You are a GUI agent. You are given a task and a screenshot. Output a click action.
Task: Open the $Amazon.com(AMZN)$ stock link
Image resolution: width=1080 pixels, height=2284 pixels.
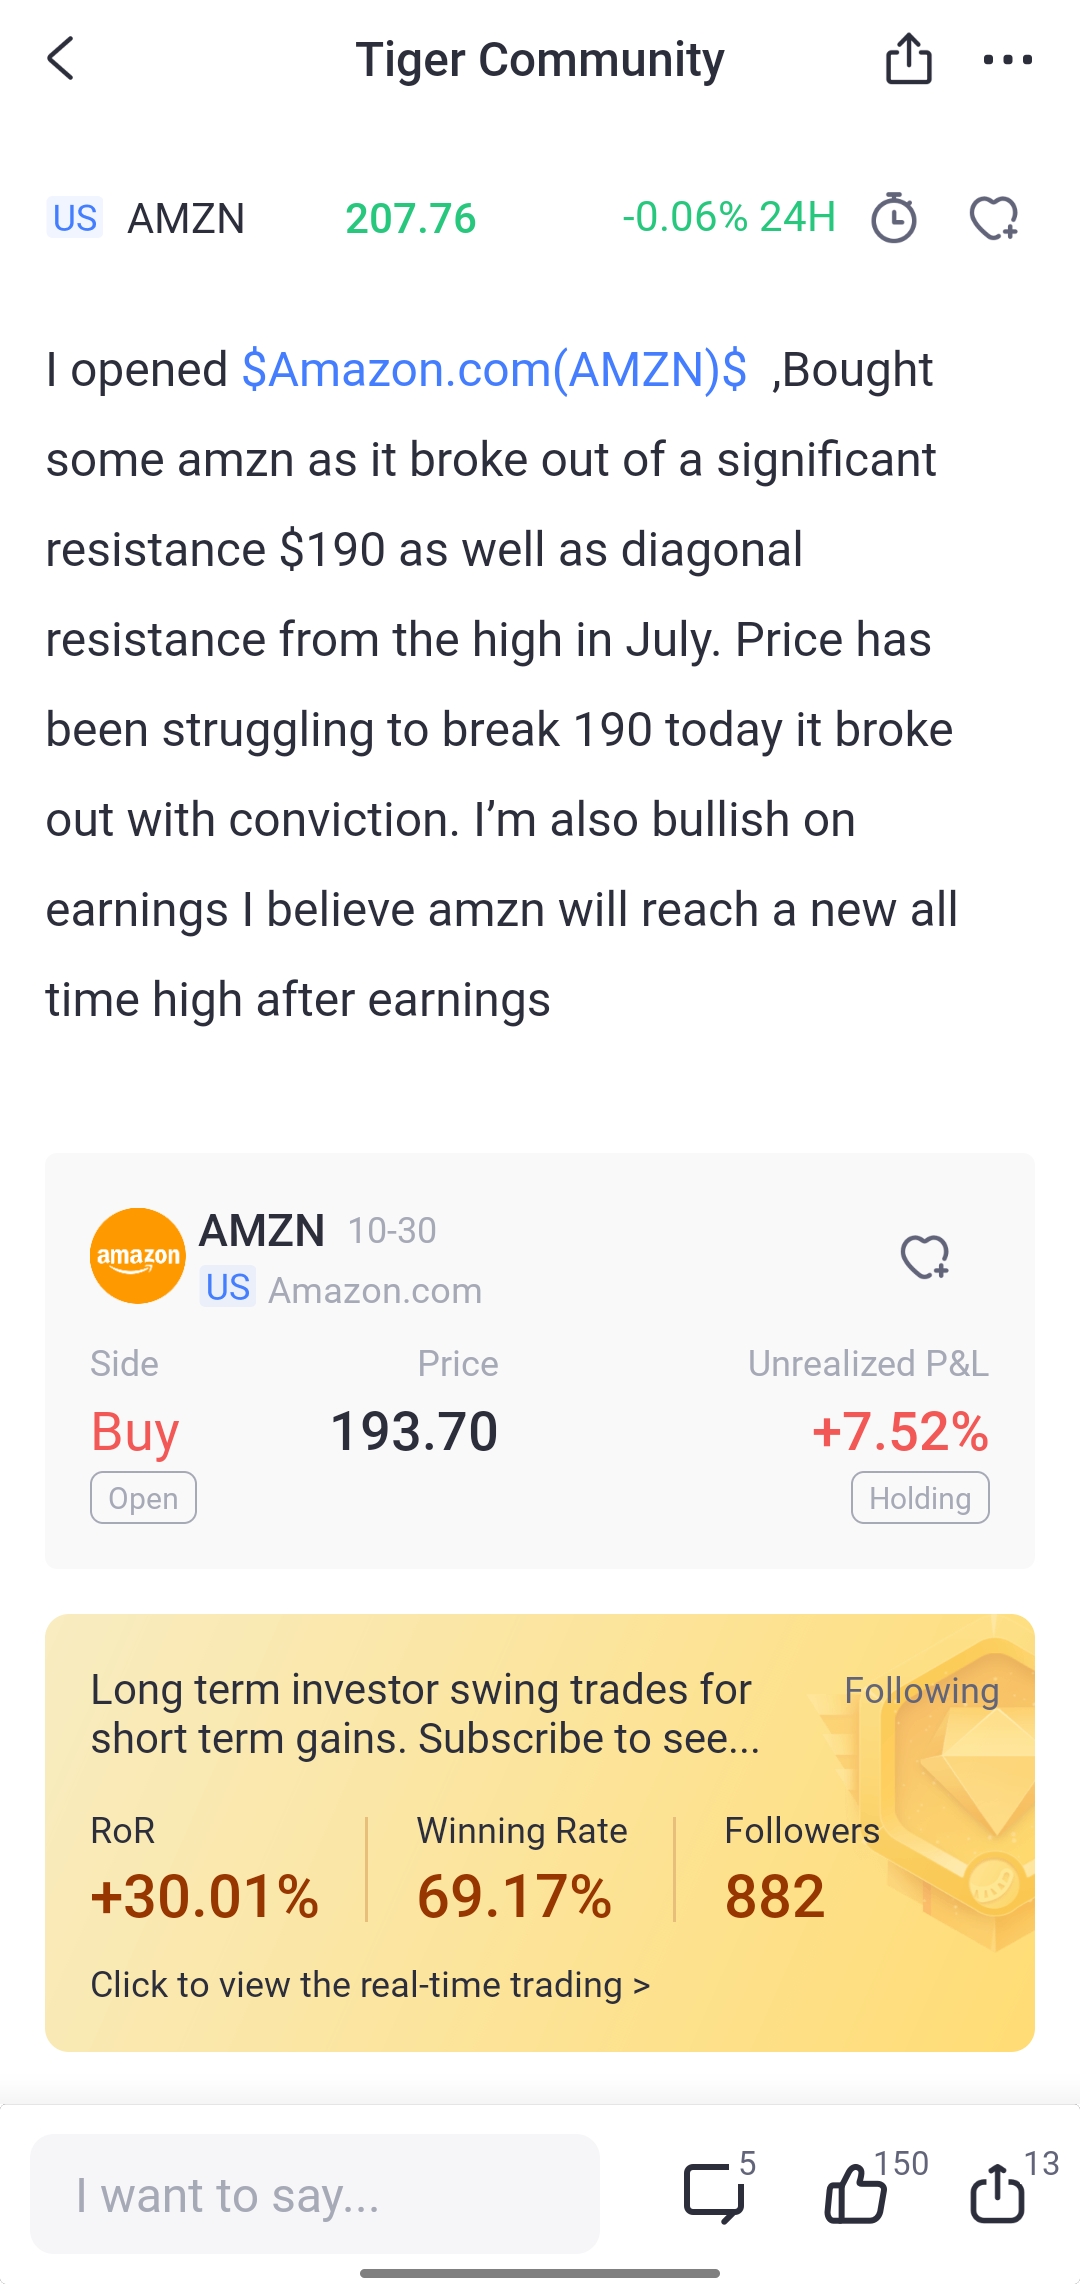(x=494, y=370)
